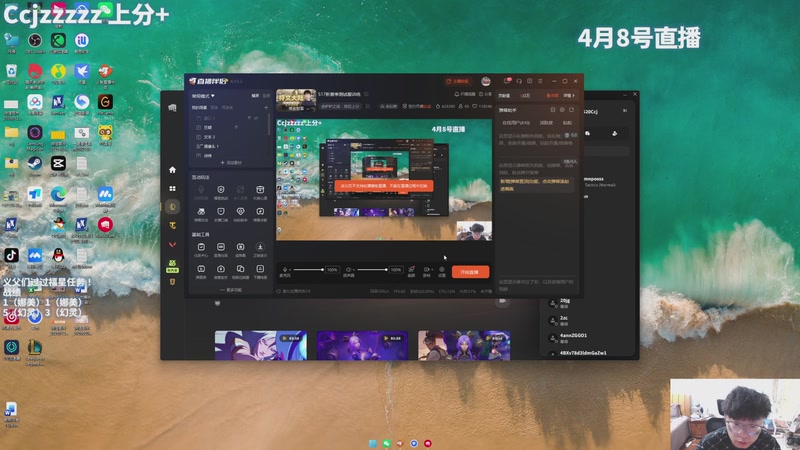Mute the microphone via its icon
Screen dimensions: 800x450
click(x=285, y=269)
